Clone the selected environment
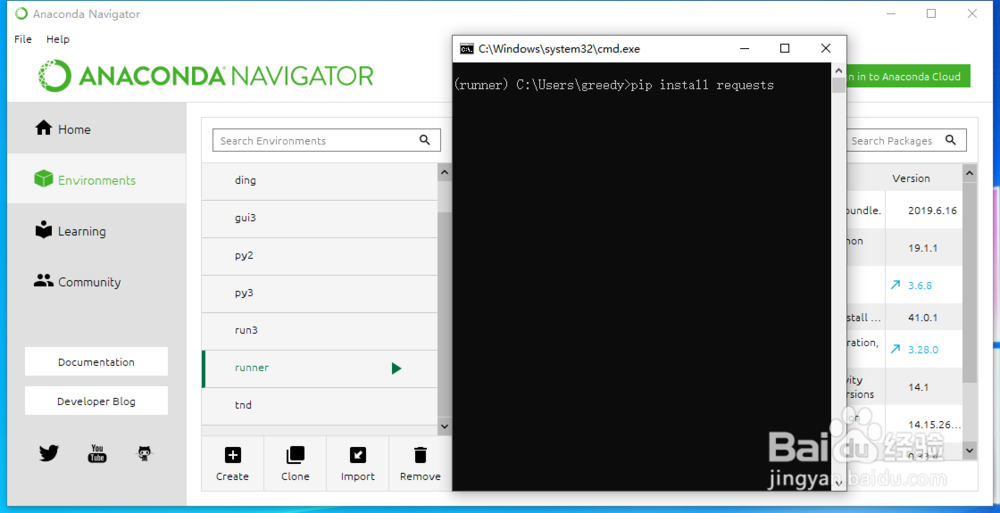This screenshot has width=1000, height=513. 295,464
